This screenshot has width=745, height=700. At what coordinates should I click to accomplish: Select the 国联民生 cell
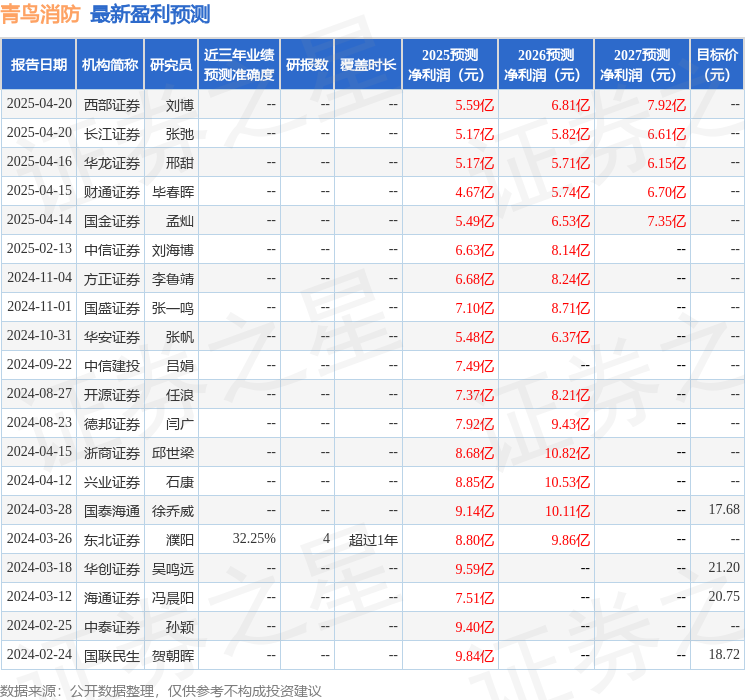112,656
